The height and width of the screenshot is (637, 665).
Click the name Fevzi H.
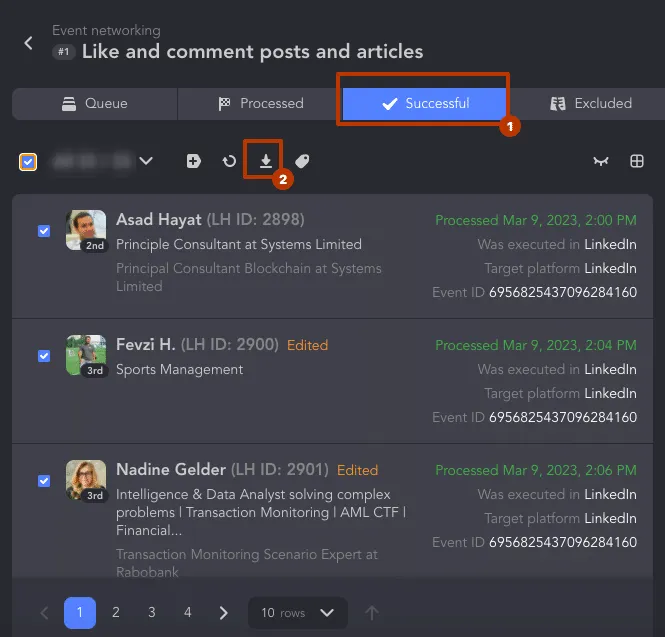(x=145, y=344)
